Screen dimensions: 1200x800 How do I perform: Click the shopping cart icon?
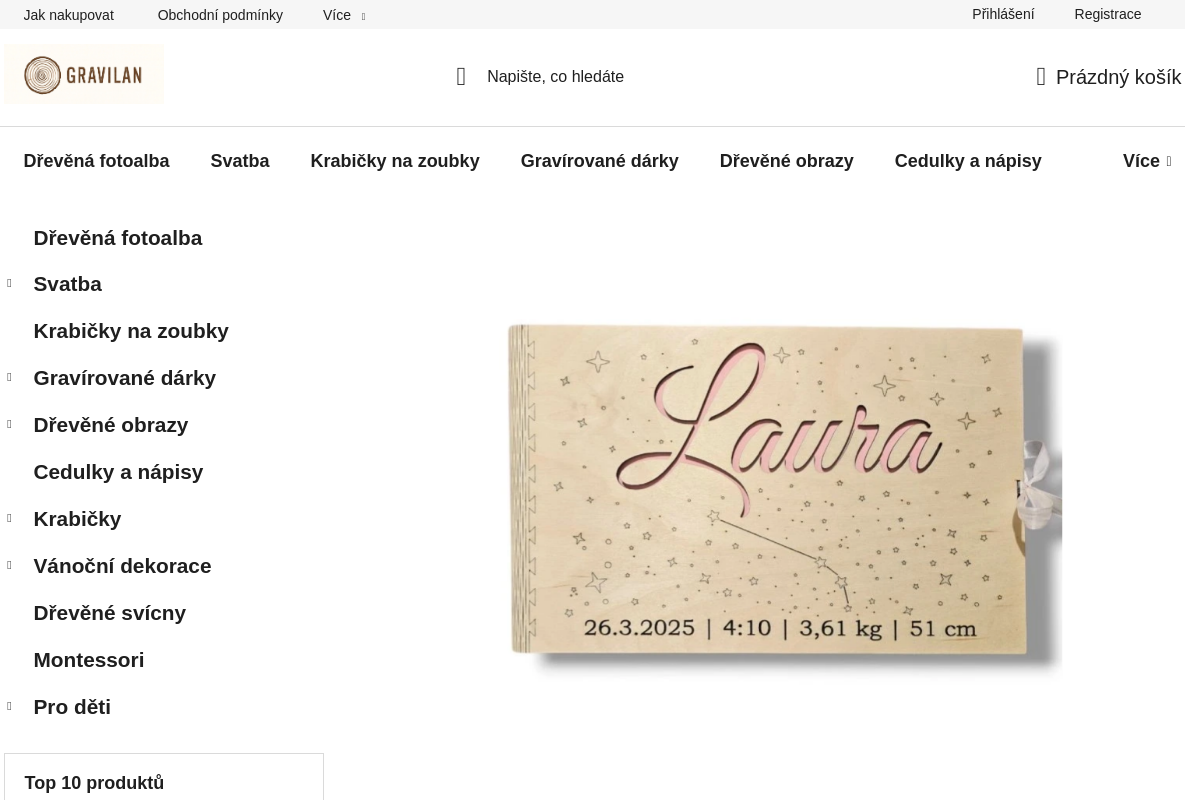[1041, 77]
